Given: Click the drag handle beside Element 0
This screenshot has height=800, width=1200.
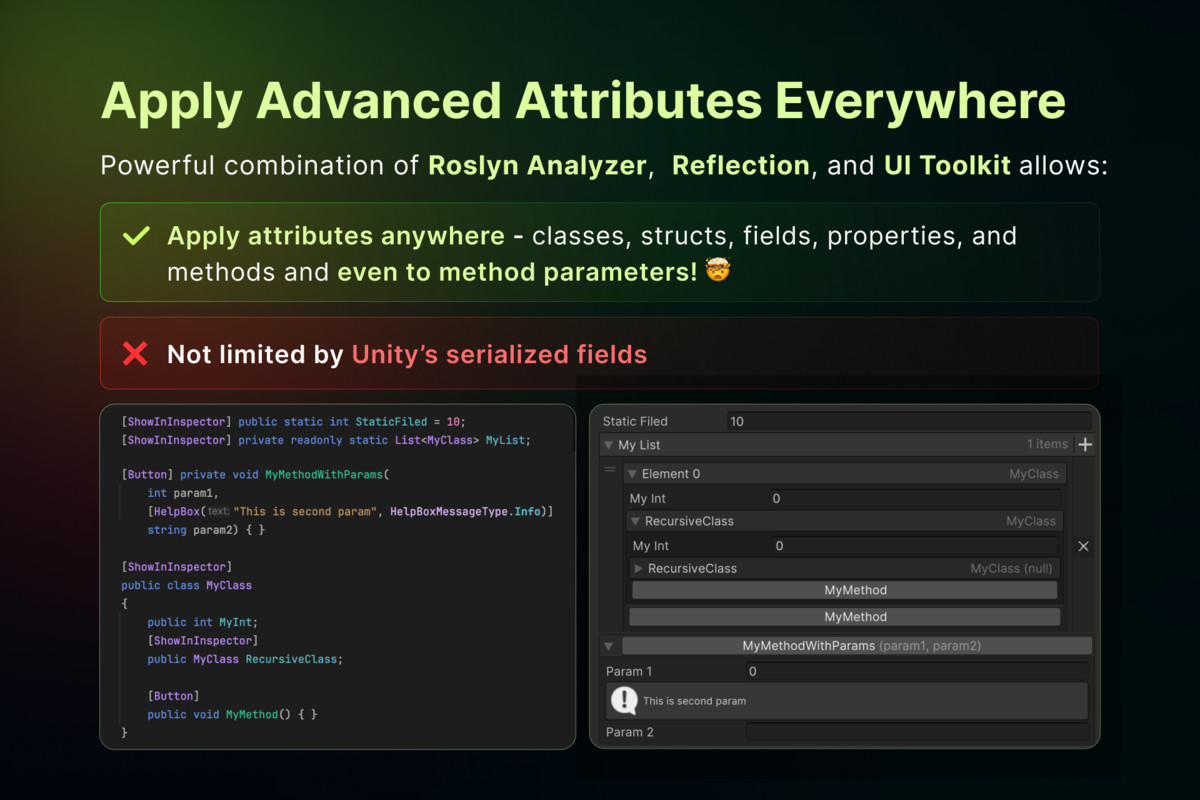Looking at the screenshot, I should click(x=610, y=470).
